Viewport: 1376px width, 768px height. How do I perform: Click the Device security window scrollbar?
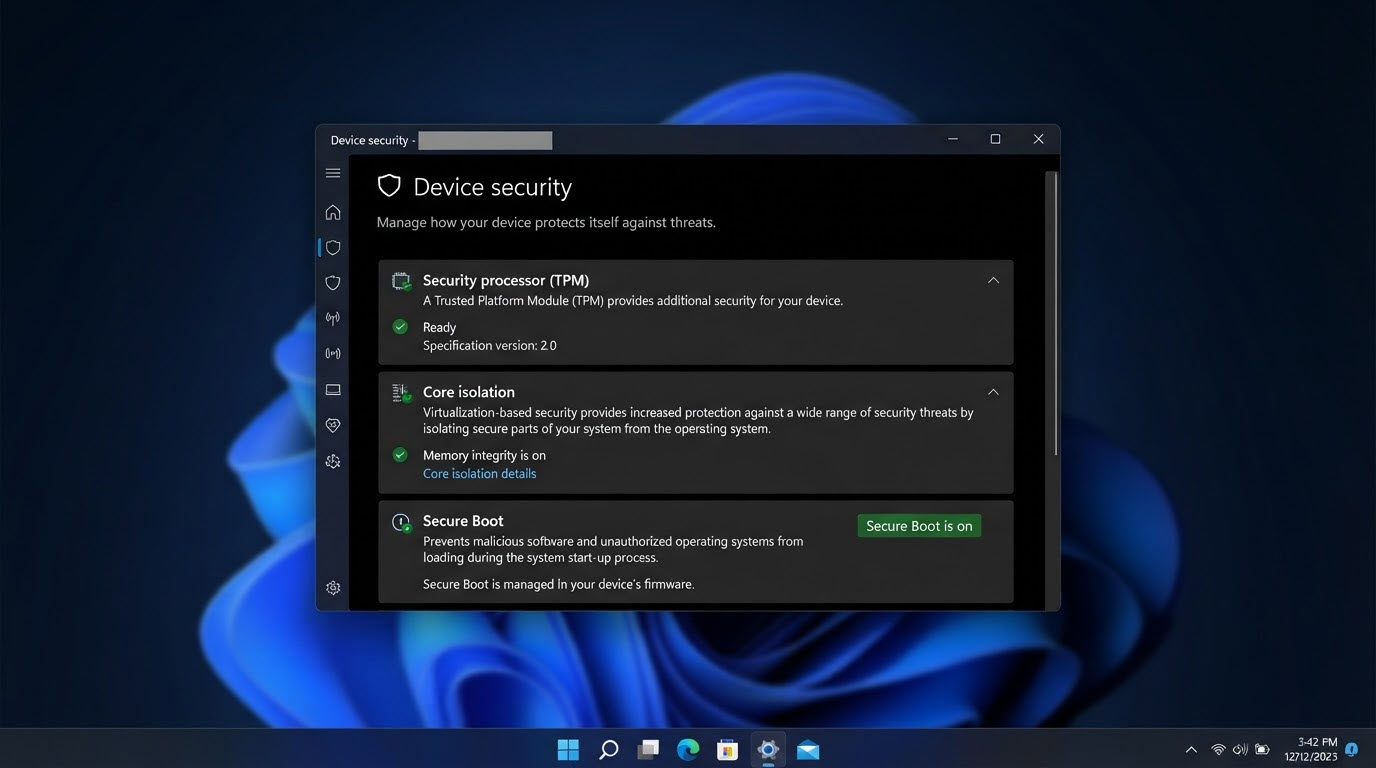pyautogui.click(x=1051, y=315)
